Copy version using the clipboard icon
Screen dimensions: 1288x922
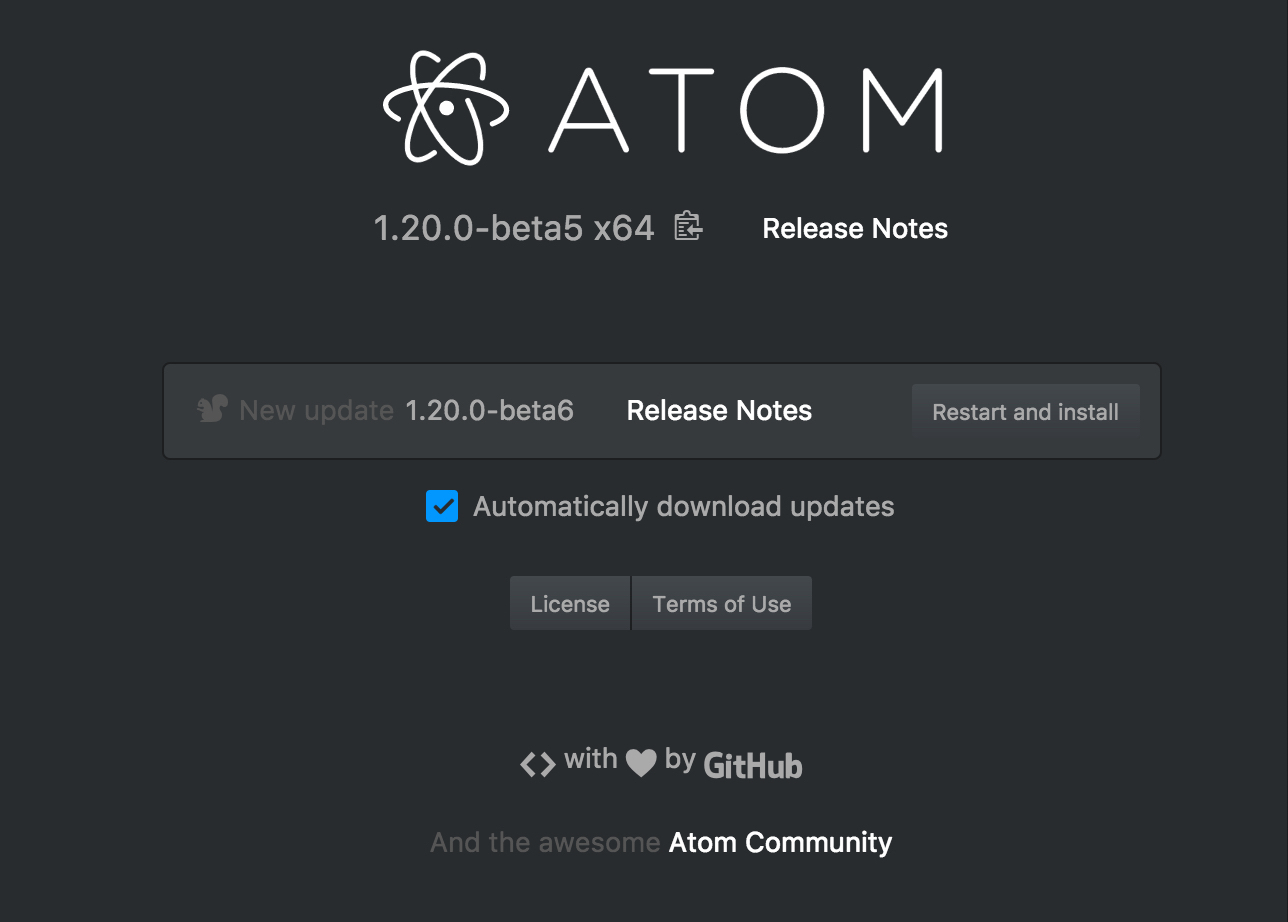click(688, 227)
